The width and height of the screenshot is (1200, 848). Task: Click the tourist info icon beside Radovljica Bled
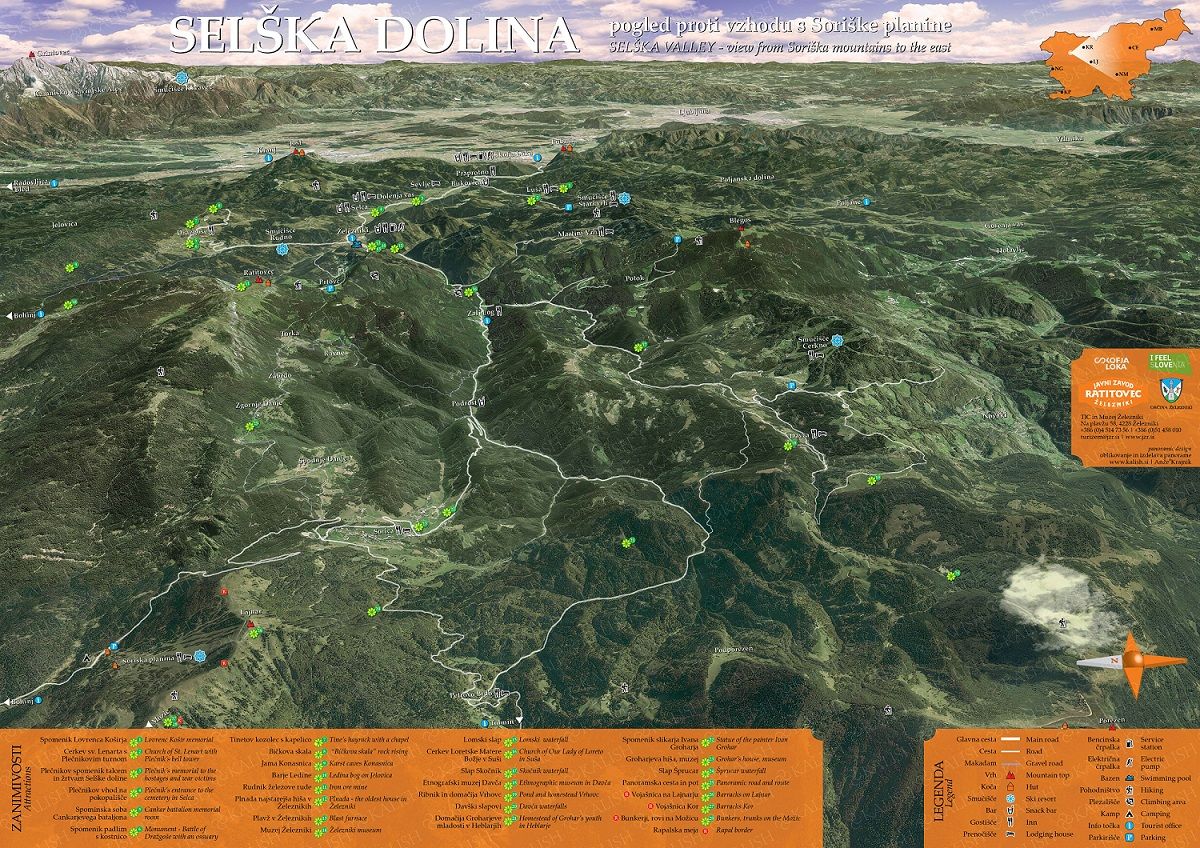[x=55, y=183]
